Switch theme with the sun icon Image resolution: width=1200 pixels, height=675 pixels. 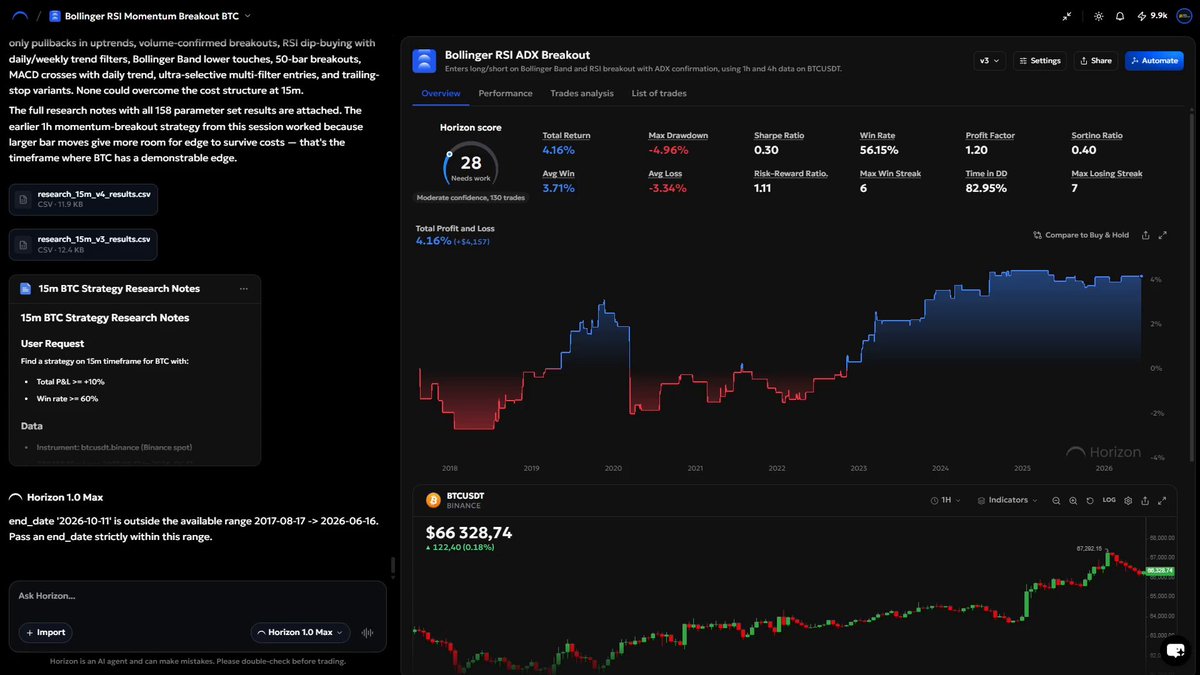pos(1098,16)
